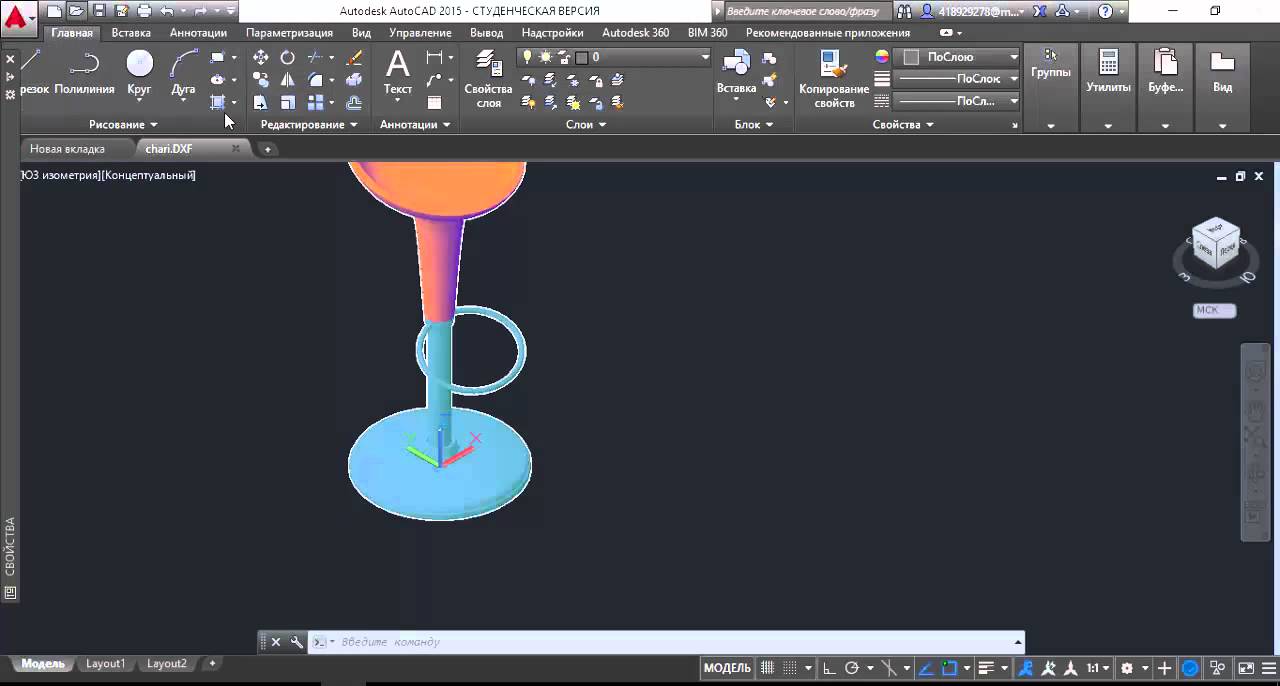Image resolution: width=1280 pixels, height=686 pixels.
Task: Expand the Слои panel
Action: (586, 124)
